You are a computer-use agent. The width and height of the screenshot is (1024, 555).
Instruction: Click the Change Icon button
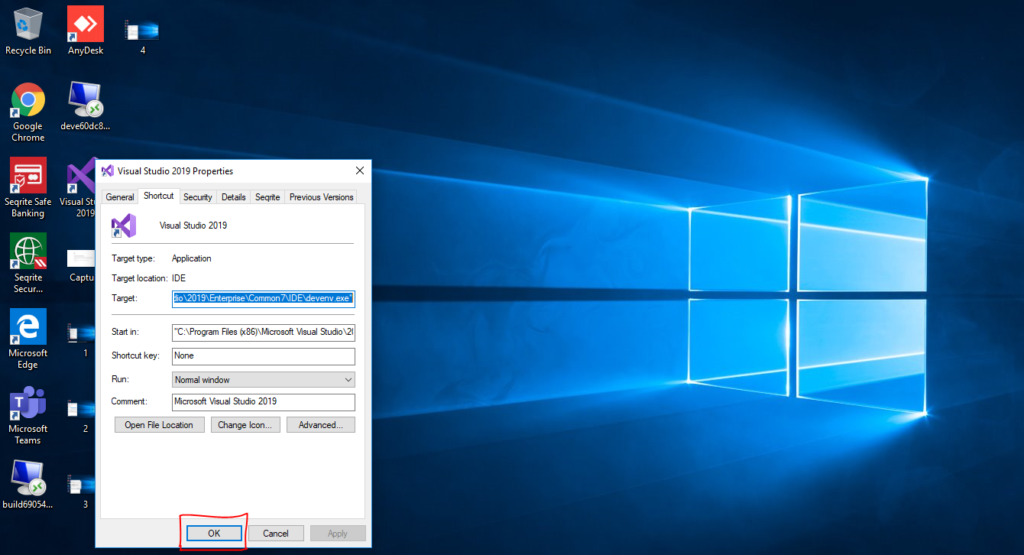[x=245, y=425]
